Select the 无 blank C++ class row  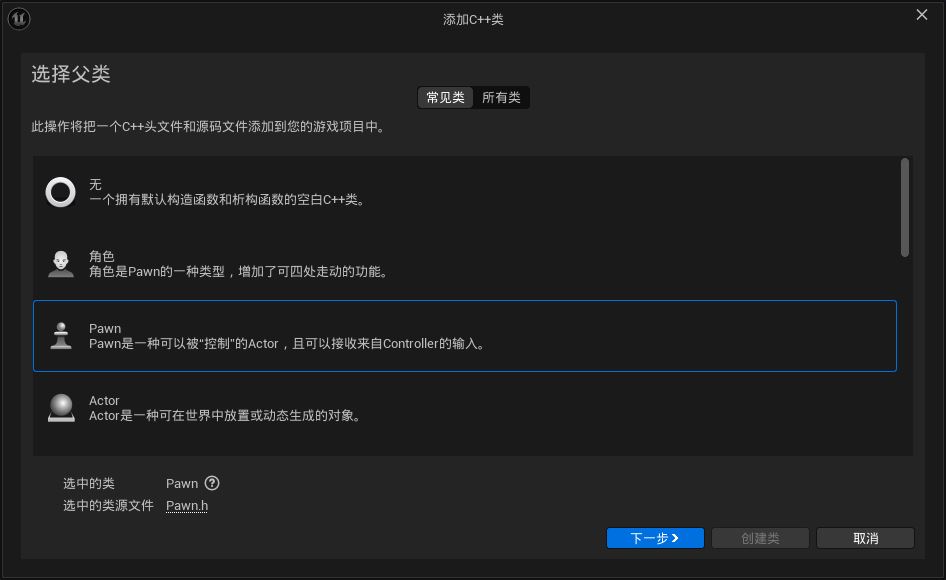point(465,192)
